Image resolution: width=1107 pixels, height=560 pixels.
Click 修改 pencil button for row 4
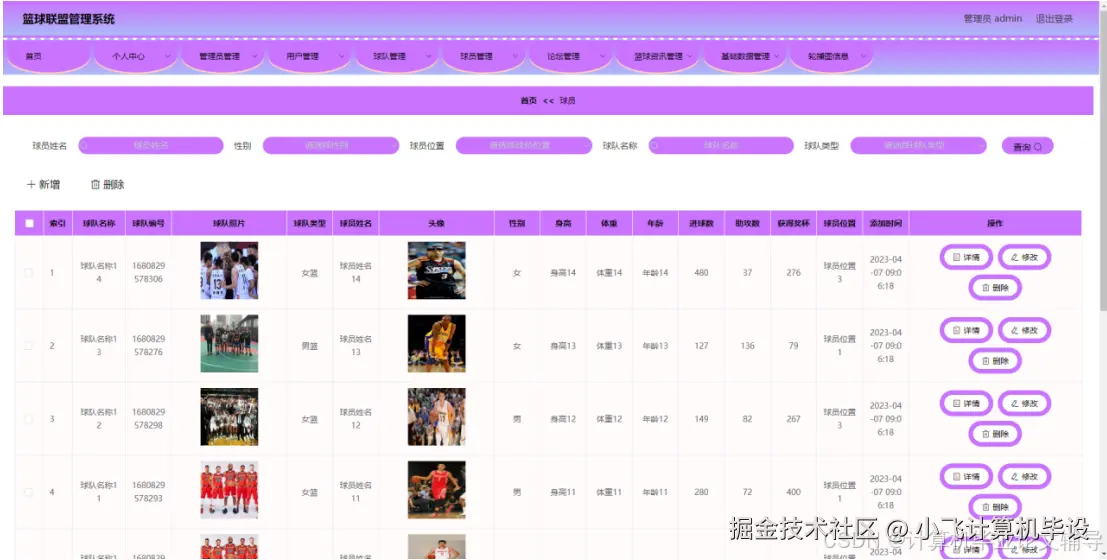point(1024,476)
